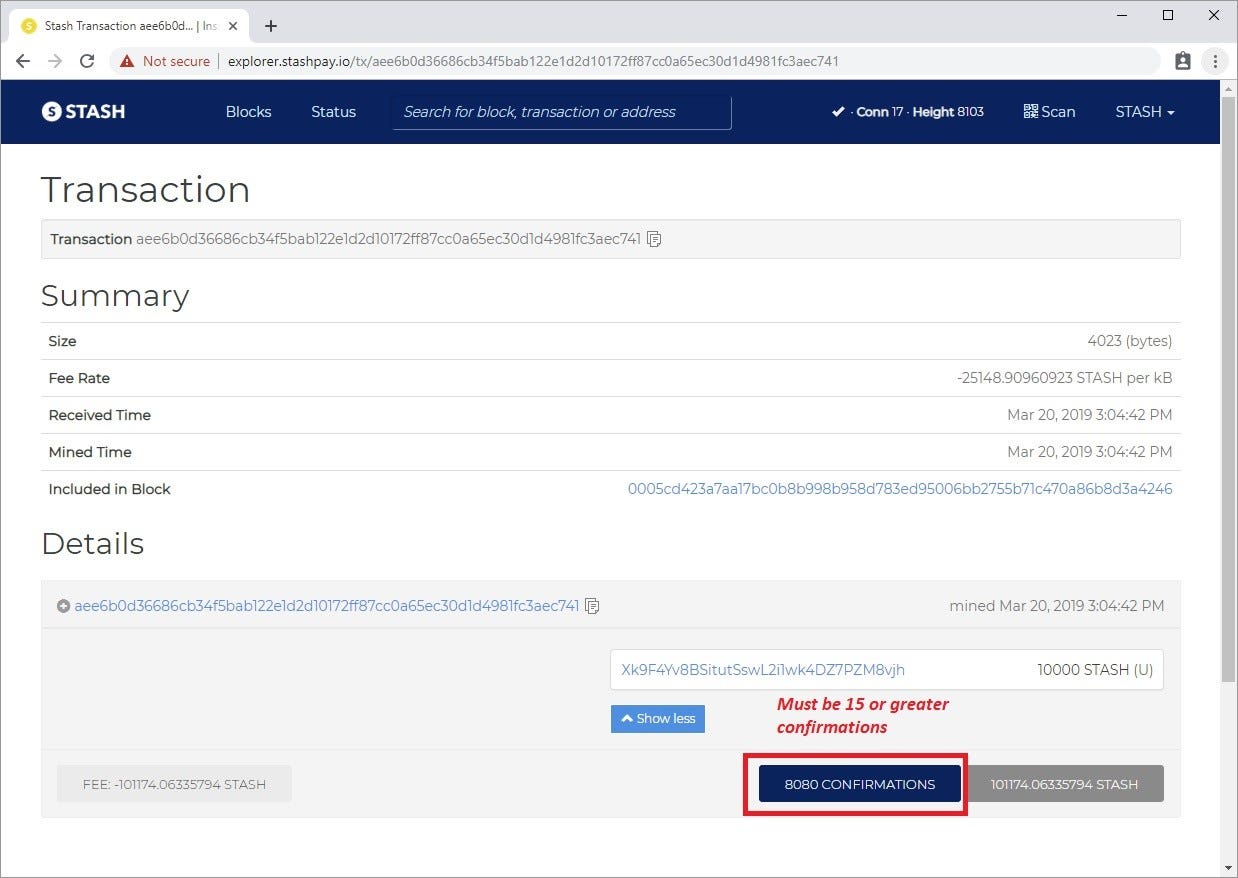Click the Not secure warning icon

[x=127, y=61]
